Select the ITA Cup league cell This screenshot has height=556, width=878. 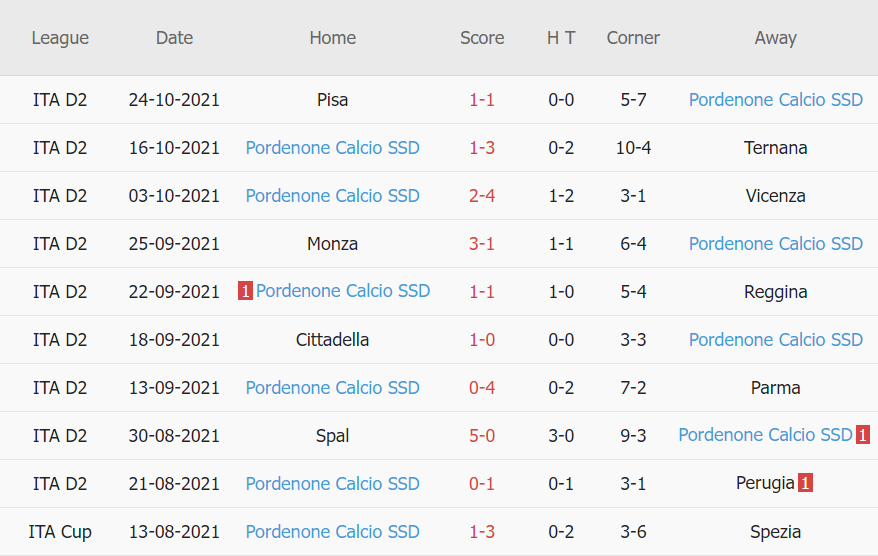click(x=60, y=532)
